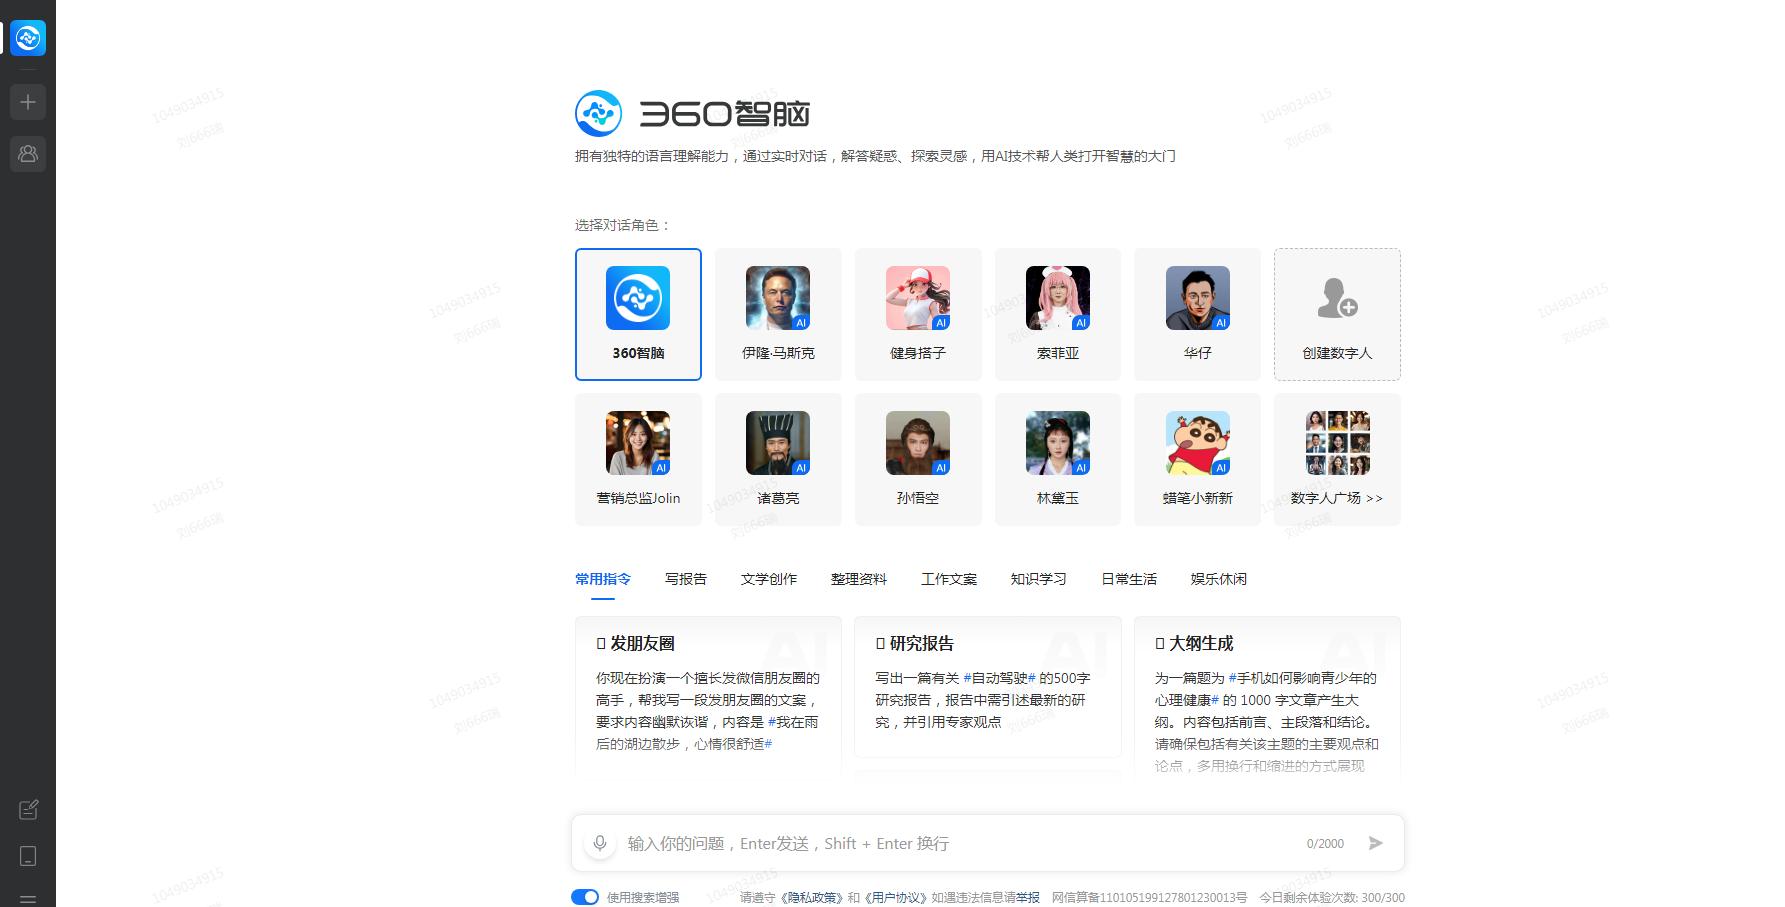Click the 360智脑 header logo
Screen dimensions: 1785x907
click(693, 113)
